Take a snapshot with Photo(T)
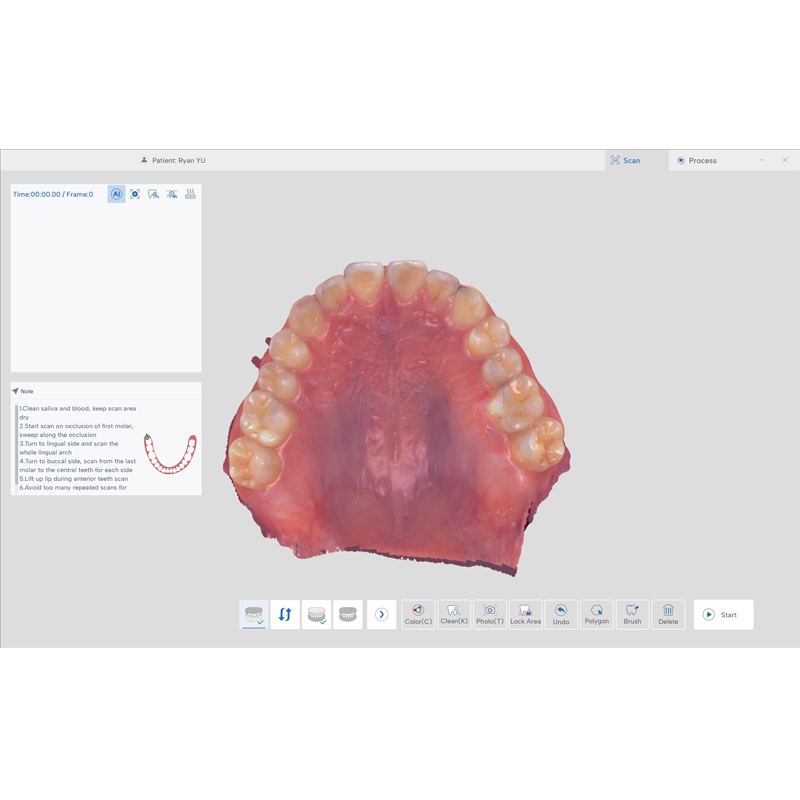The height and width of the screenshot is (800, 800). [x=490, y=614]
